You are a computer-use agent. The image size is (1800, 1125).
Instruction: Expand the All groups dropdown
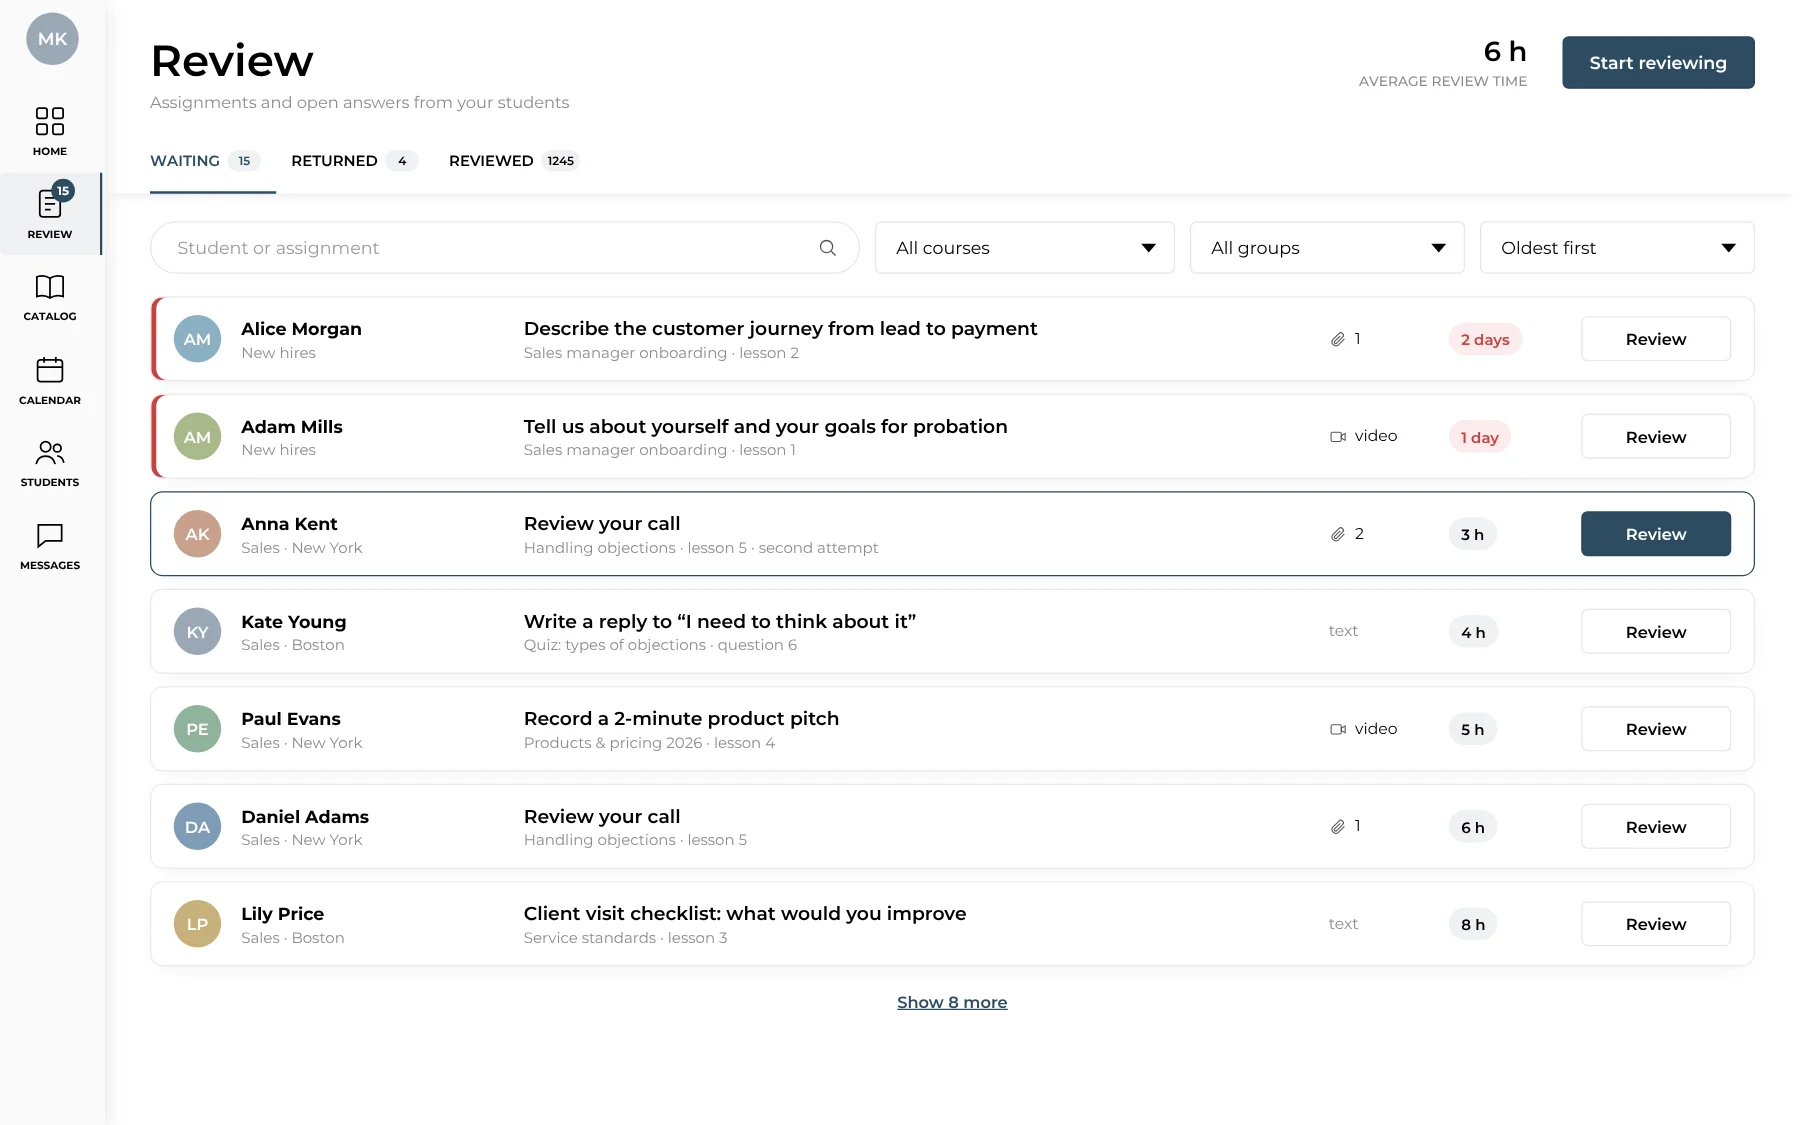coord(1327,248)
